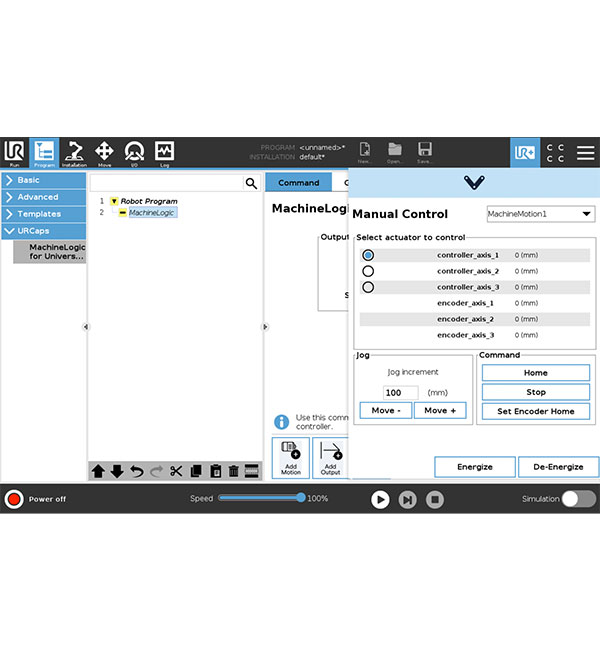Expand the Advanced section
Screen dimensions: 600x650
[x=44, y=197]
